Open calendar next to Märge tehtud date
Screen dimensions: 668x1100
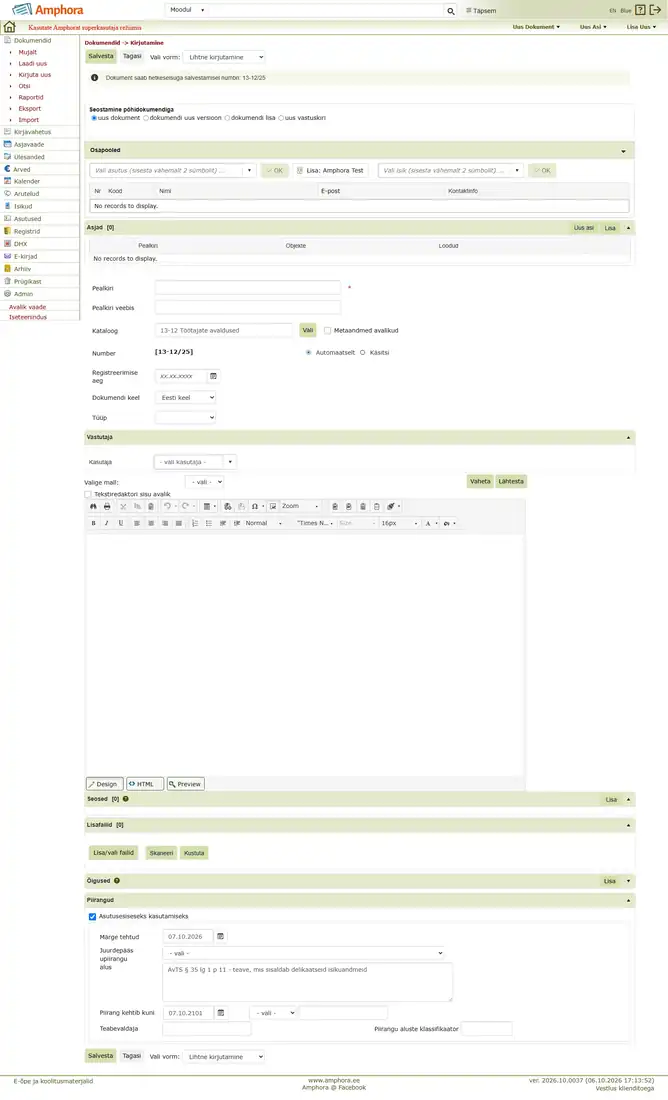(220, 937)
